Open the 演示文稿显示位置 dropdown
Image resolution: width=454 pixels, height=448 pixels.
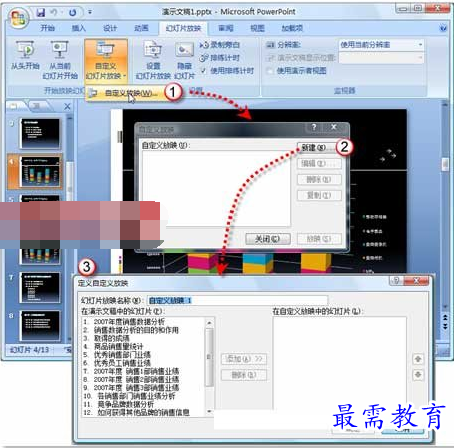coord(381,58)
